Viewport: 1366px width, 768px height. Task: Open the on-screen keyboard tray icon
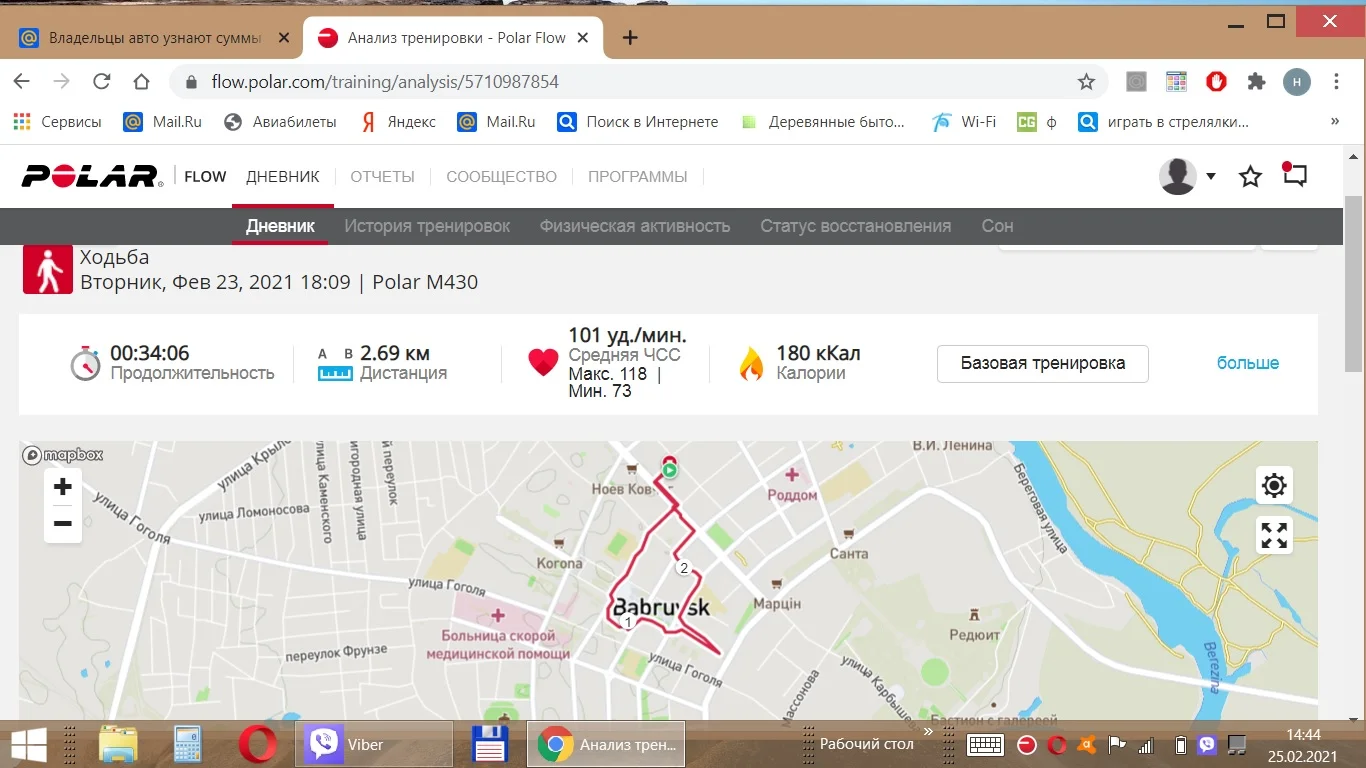coord(986,745)
